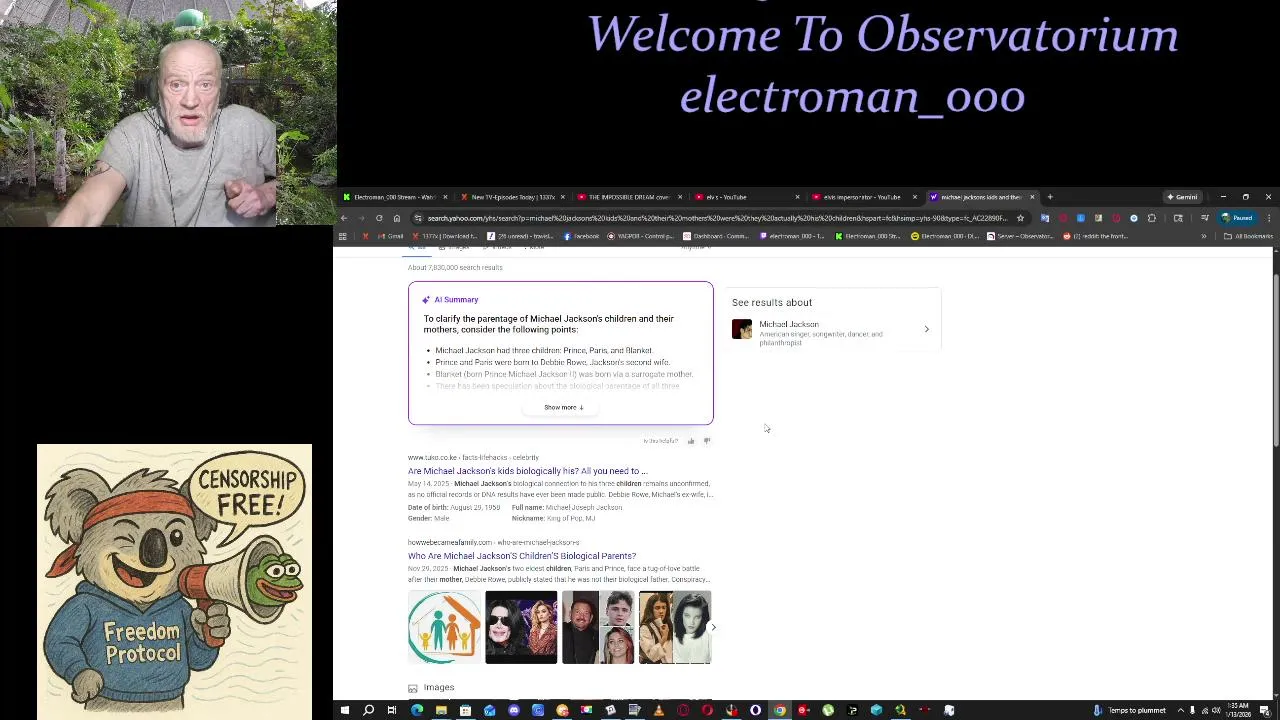This screenshot has width=1280, height=720.
Task: Open Windows notification center
Action: [1266, 711]
